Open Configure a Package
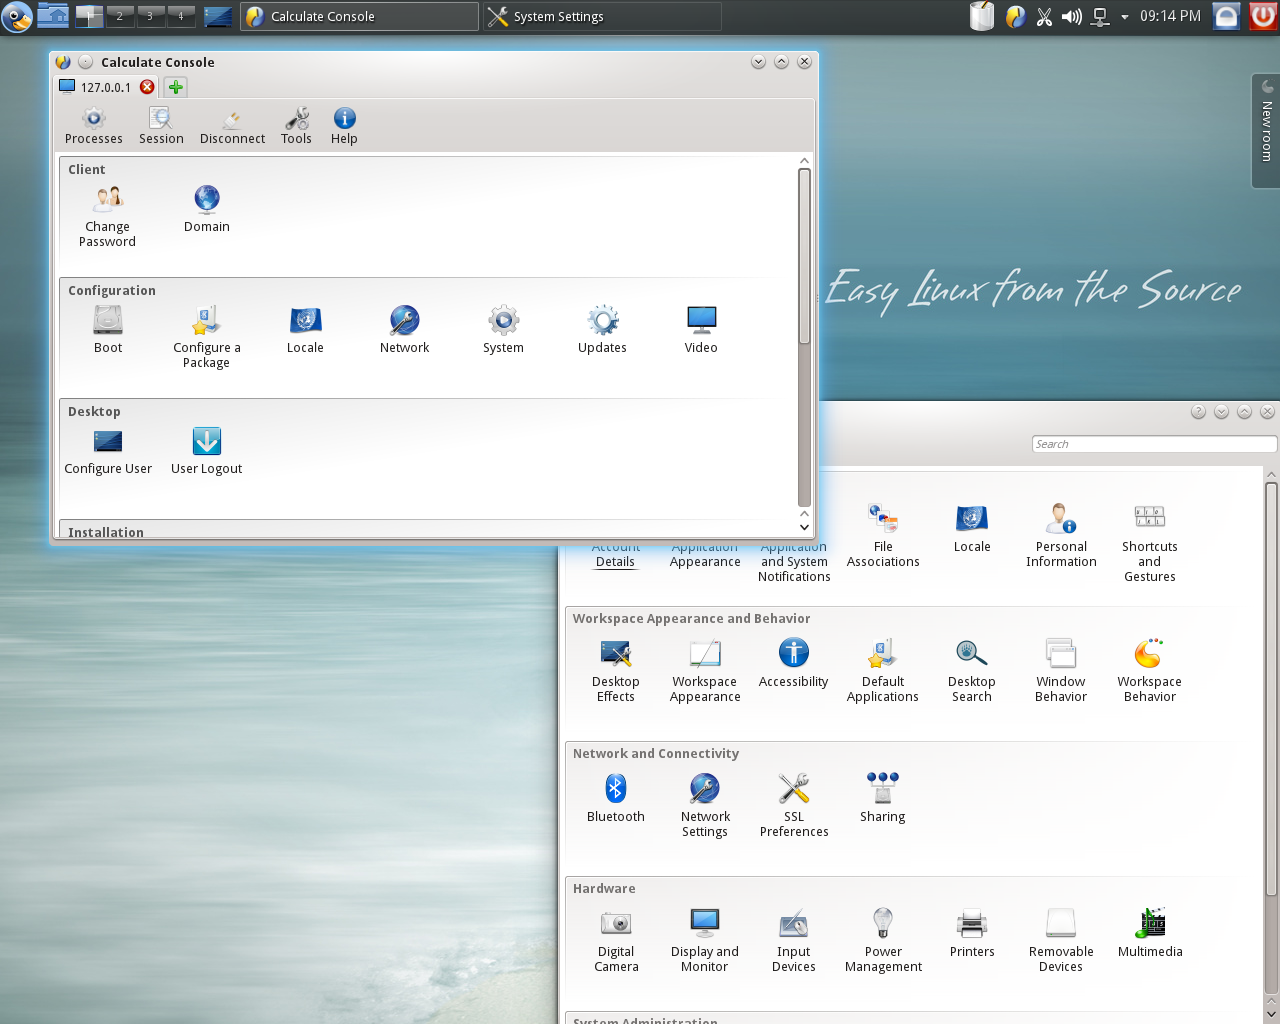 tap(206, 337)
